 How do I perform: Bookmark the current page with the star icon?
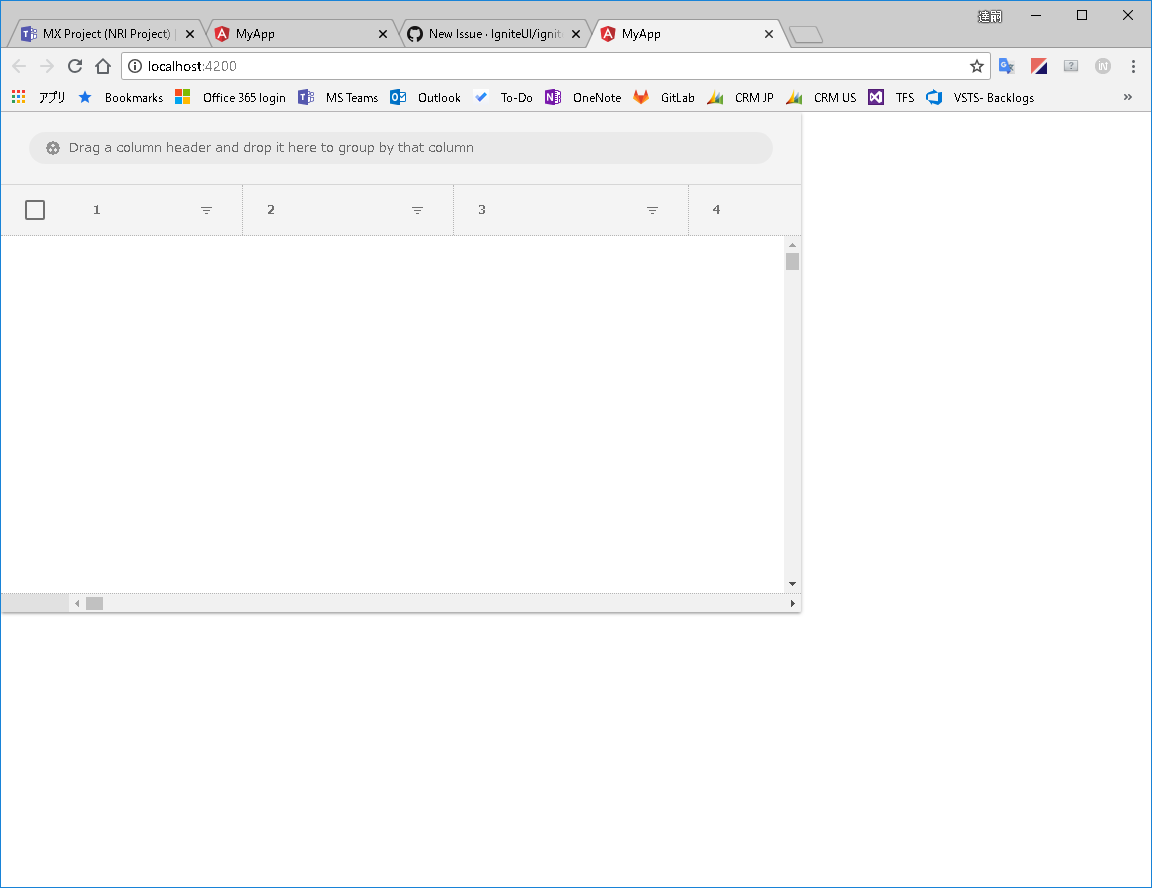coord(976,65)
